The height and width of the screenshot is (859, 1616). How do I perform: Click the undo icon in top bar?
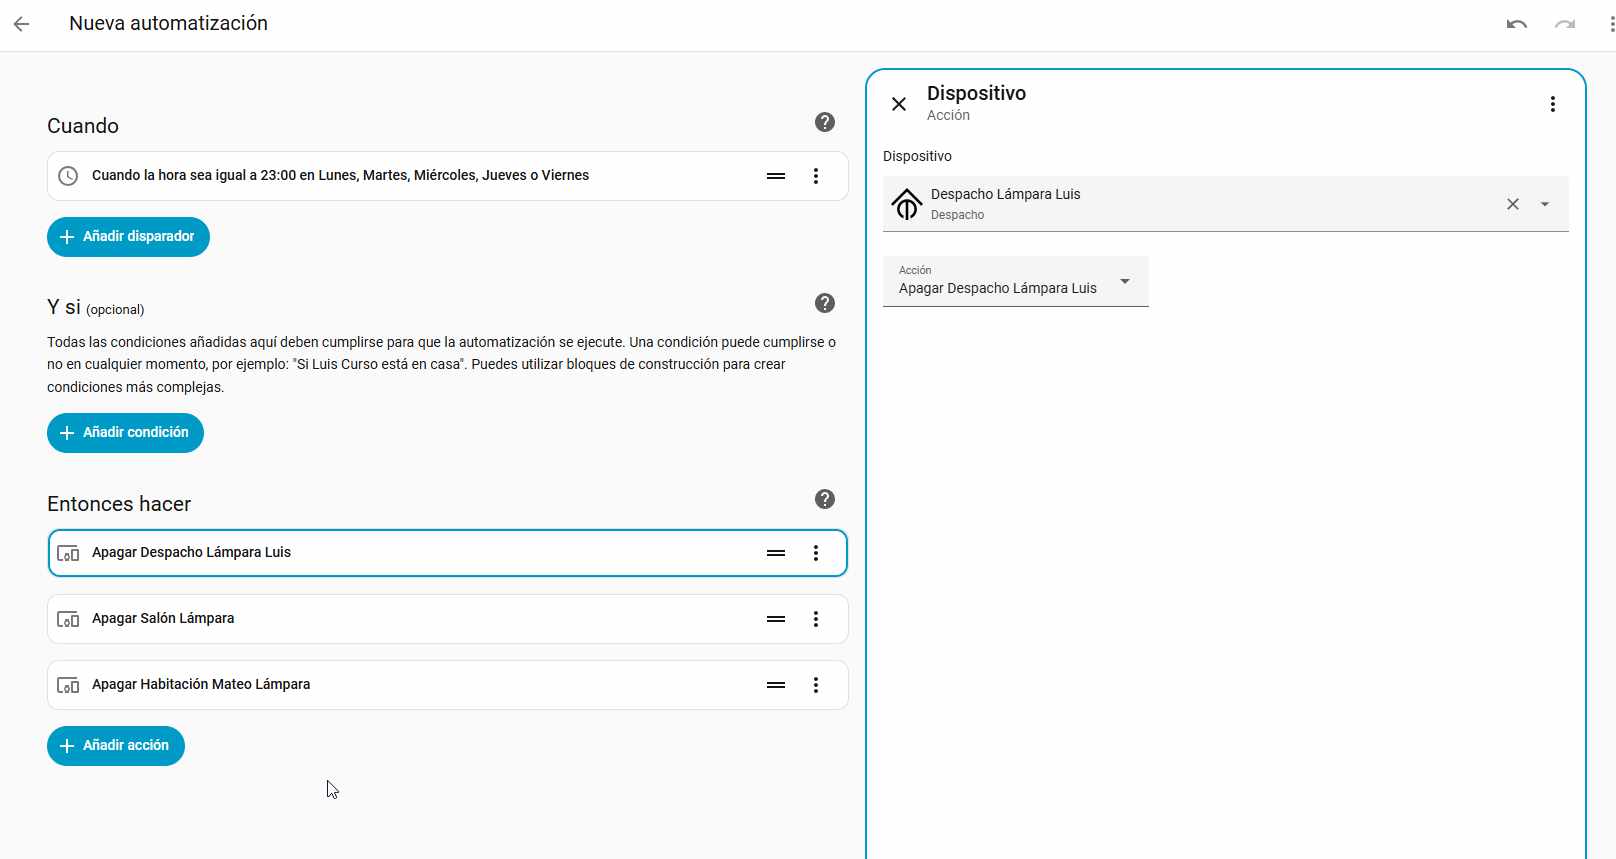[1516, 24]
